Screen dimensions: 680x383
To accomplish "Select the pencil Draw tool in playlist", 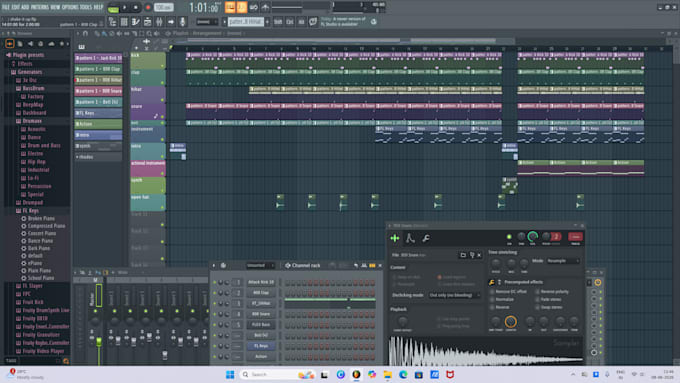I will 97,33.
